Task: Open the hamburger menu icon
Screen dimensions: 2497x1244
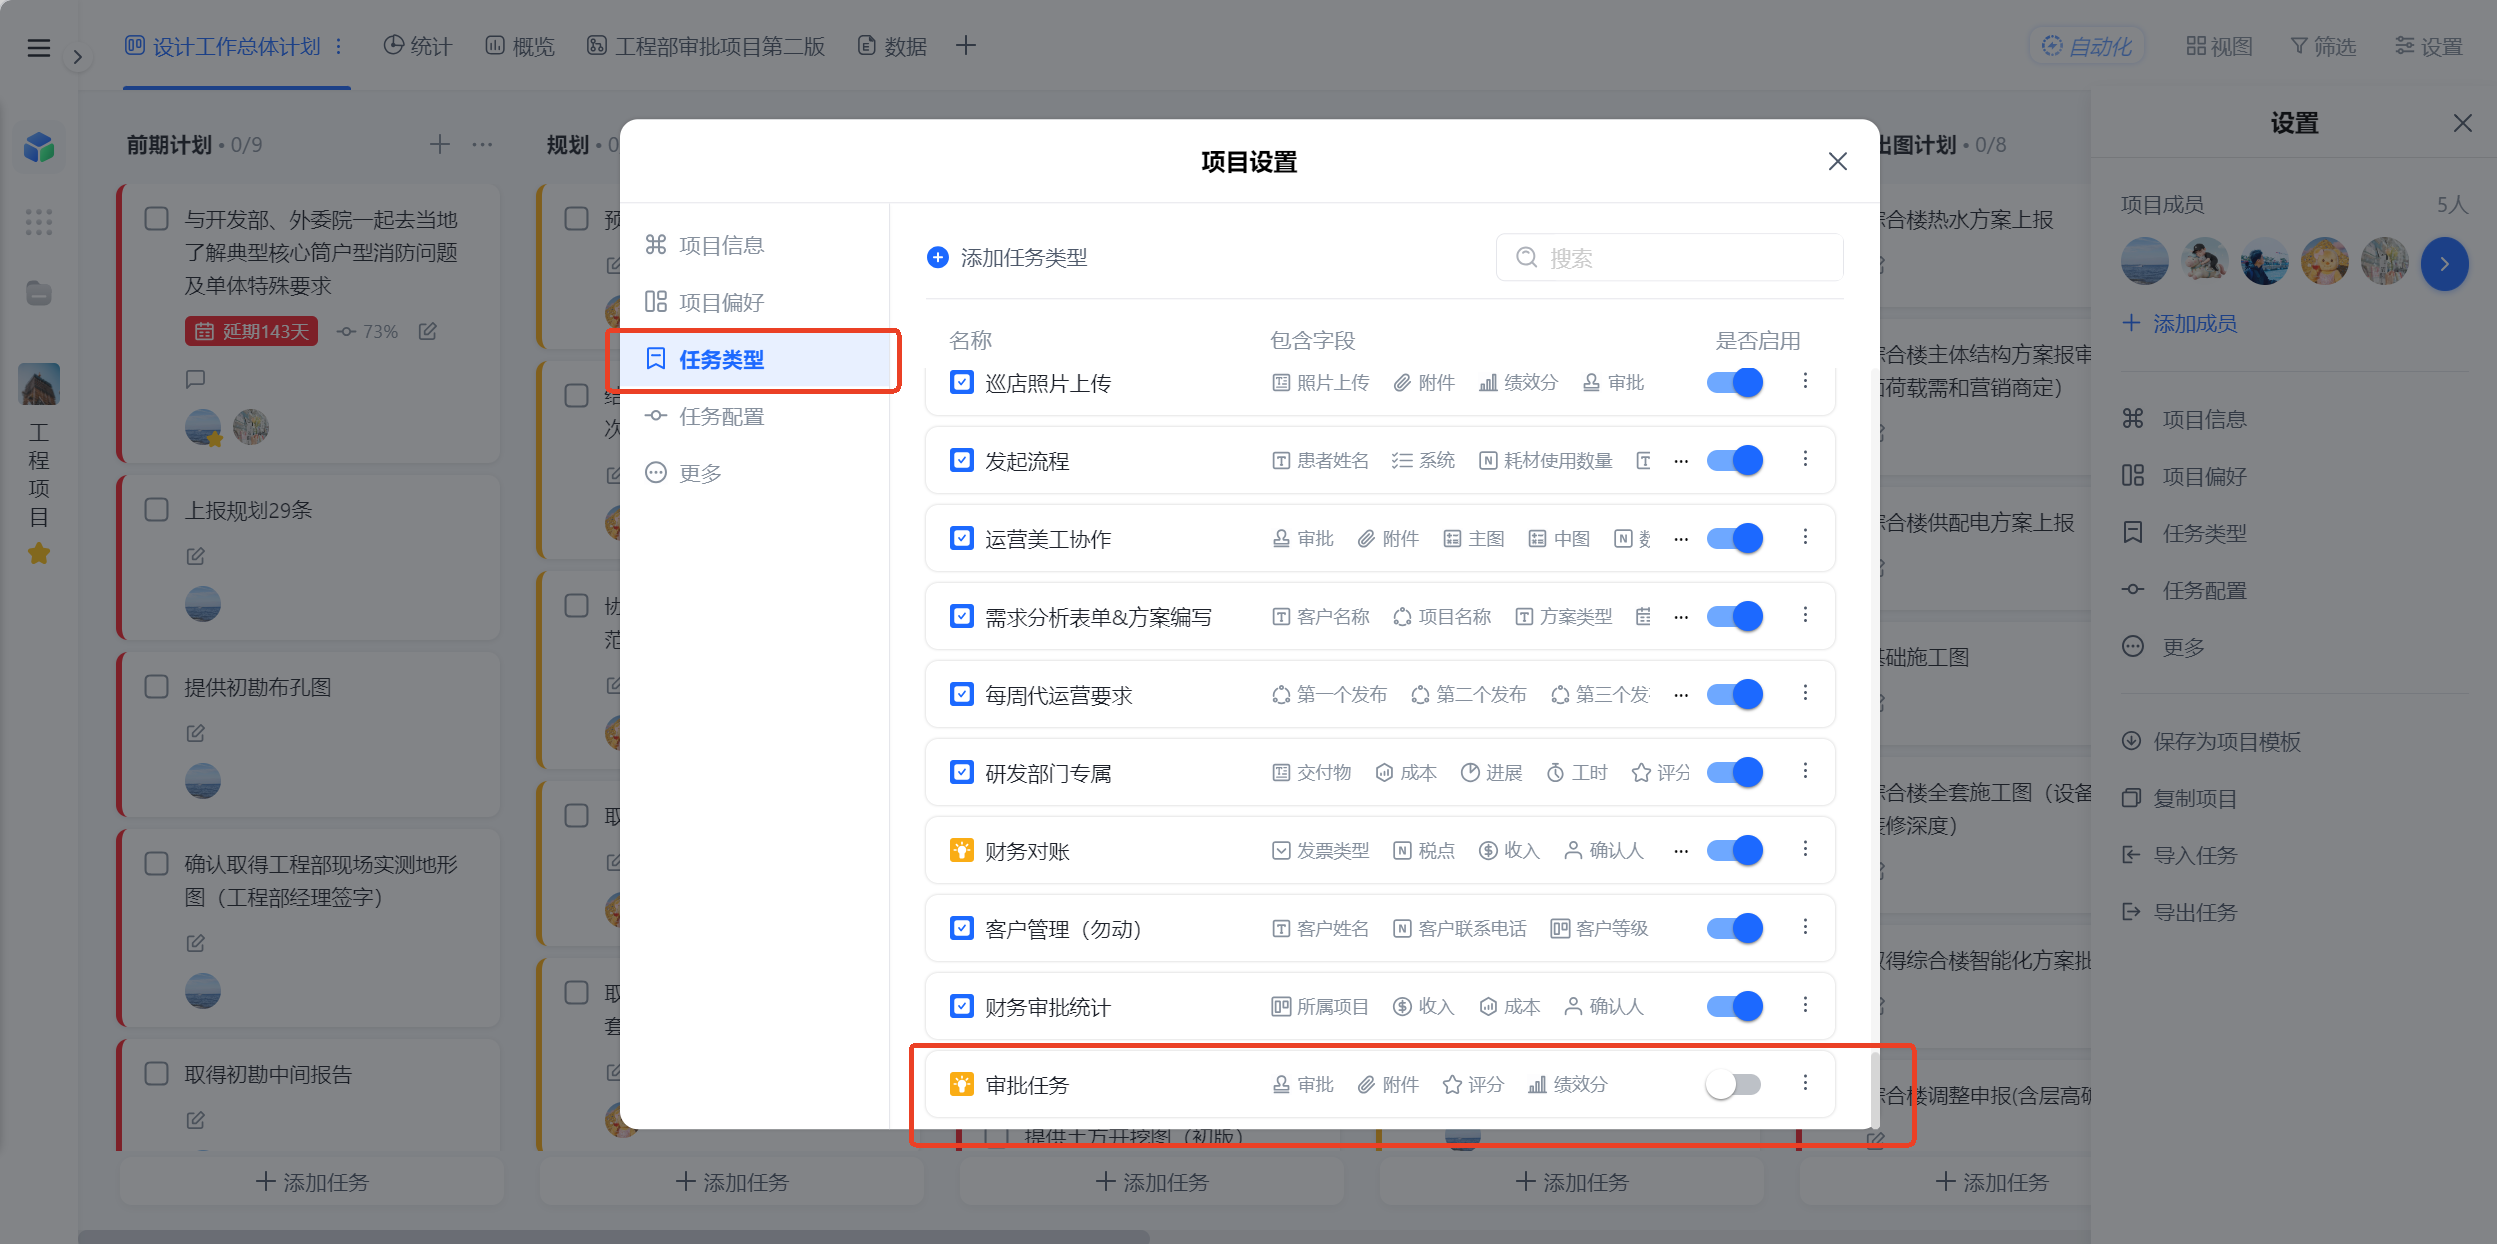Action: tap(38, 47)
